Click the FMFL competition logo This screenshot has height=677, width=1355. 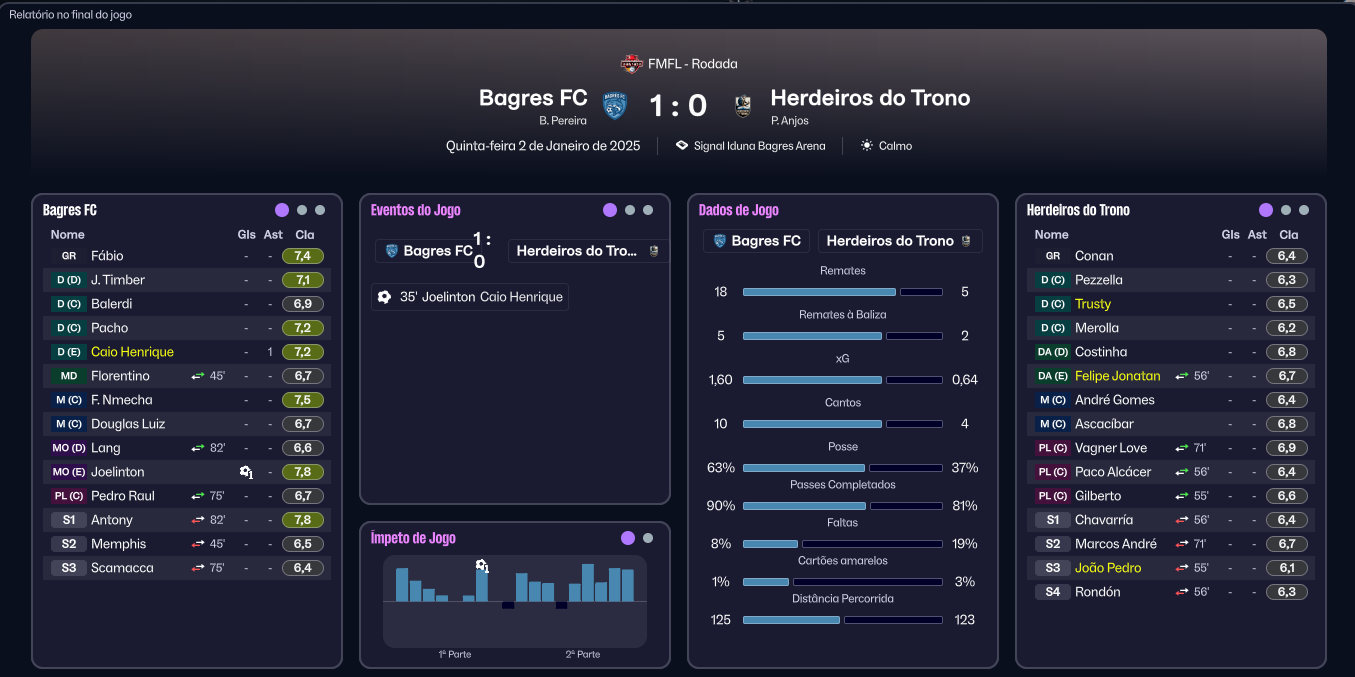[631, 64]
